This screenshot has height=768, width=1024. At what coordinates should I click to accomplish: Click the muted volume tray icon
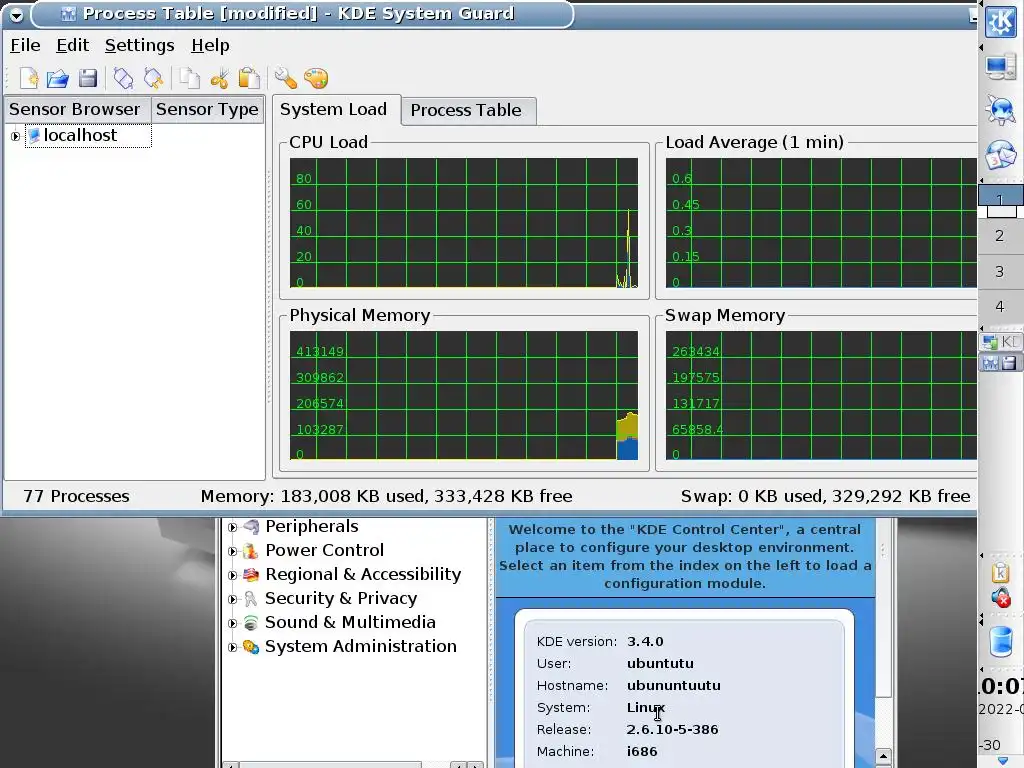tap(1000, 598)
